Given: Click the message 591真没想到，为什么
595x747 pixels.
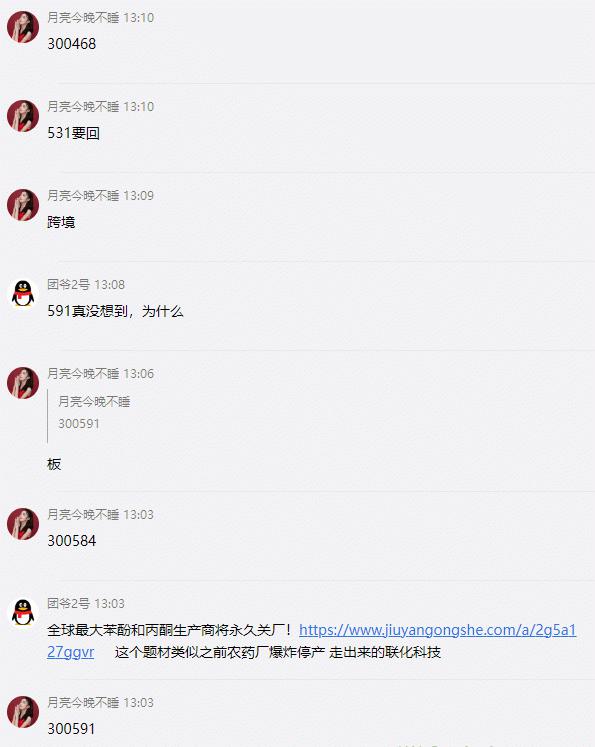Looking at the screenshot, I should click(x=115, y=311).
